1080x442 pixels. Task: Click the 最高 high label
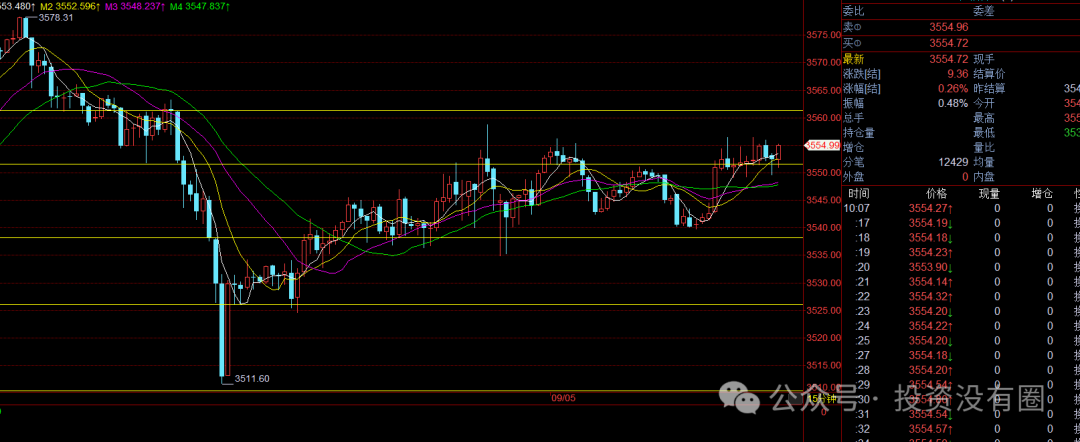click(983, 118)
